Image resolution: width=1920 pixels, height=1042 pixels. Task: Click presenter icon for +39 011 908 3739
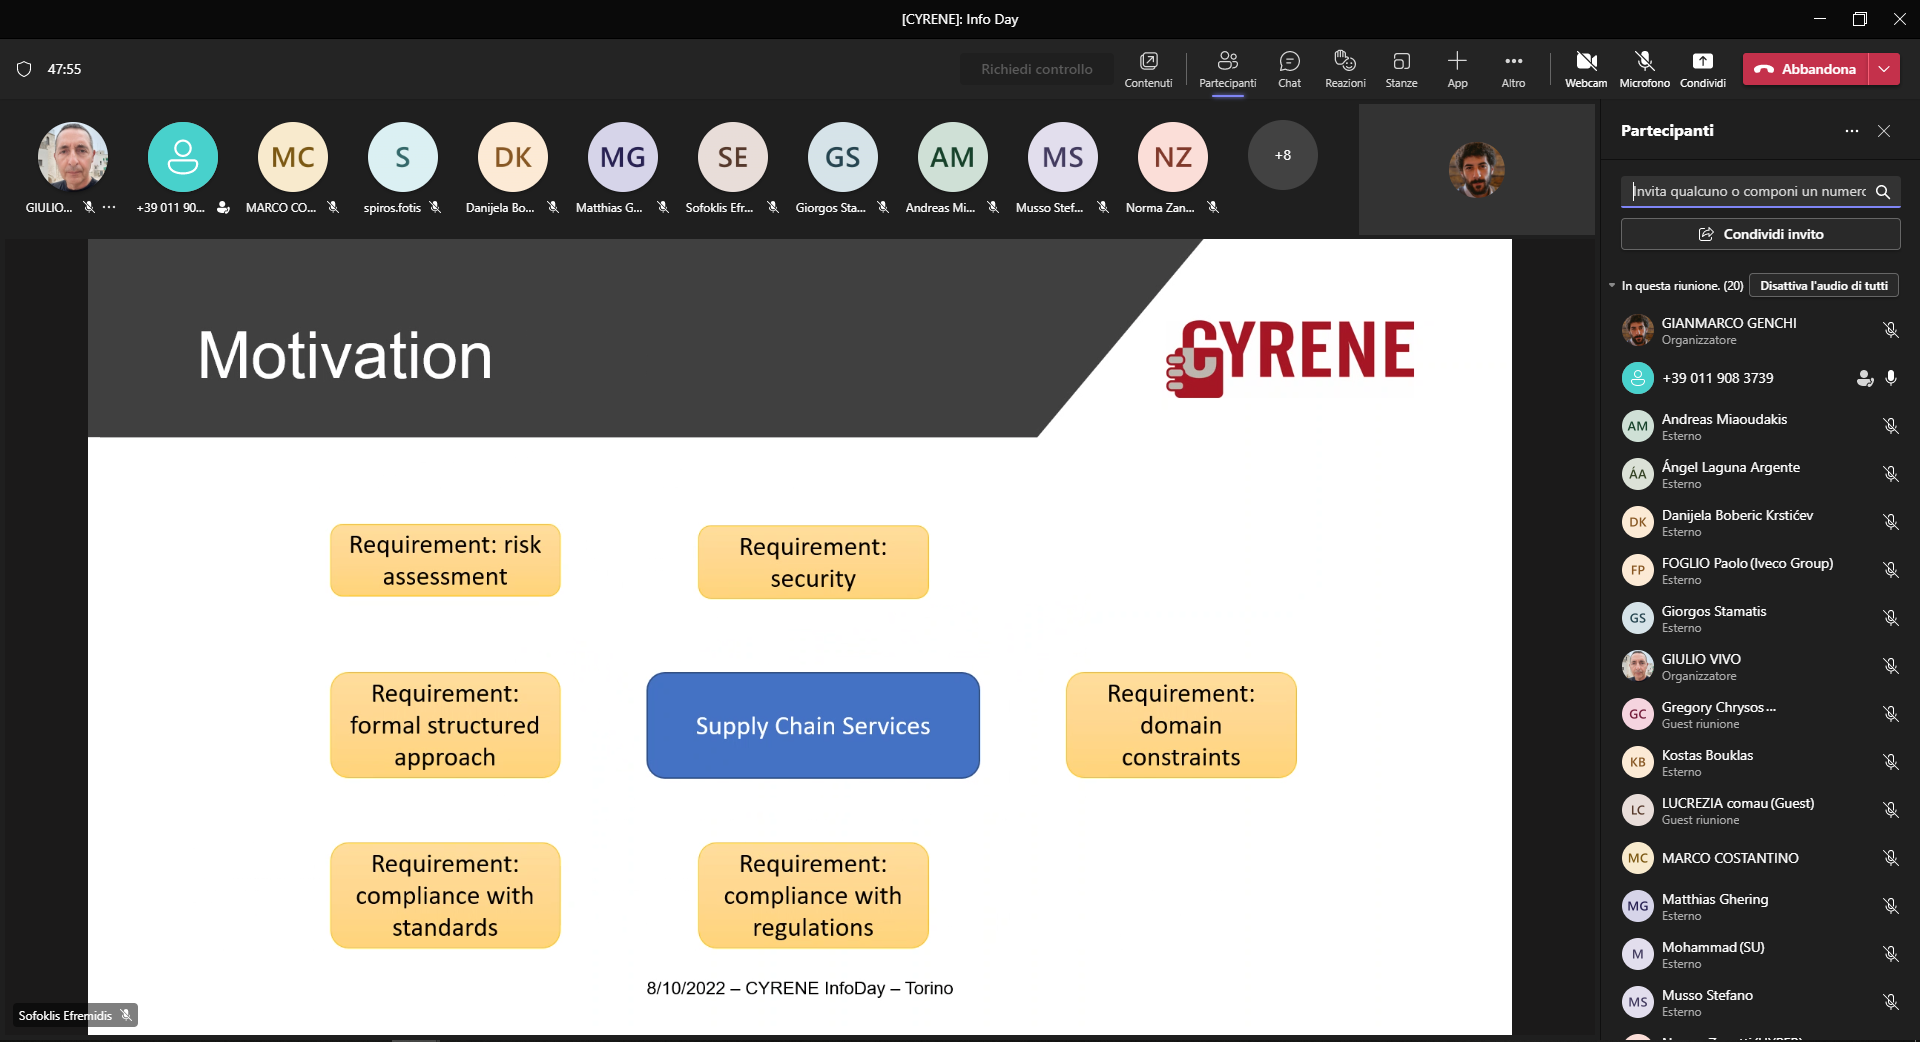point(1864,378)
